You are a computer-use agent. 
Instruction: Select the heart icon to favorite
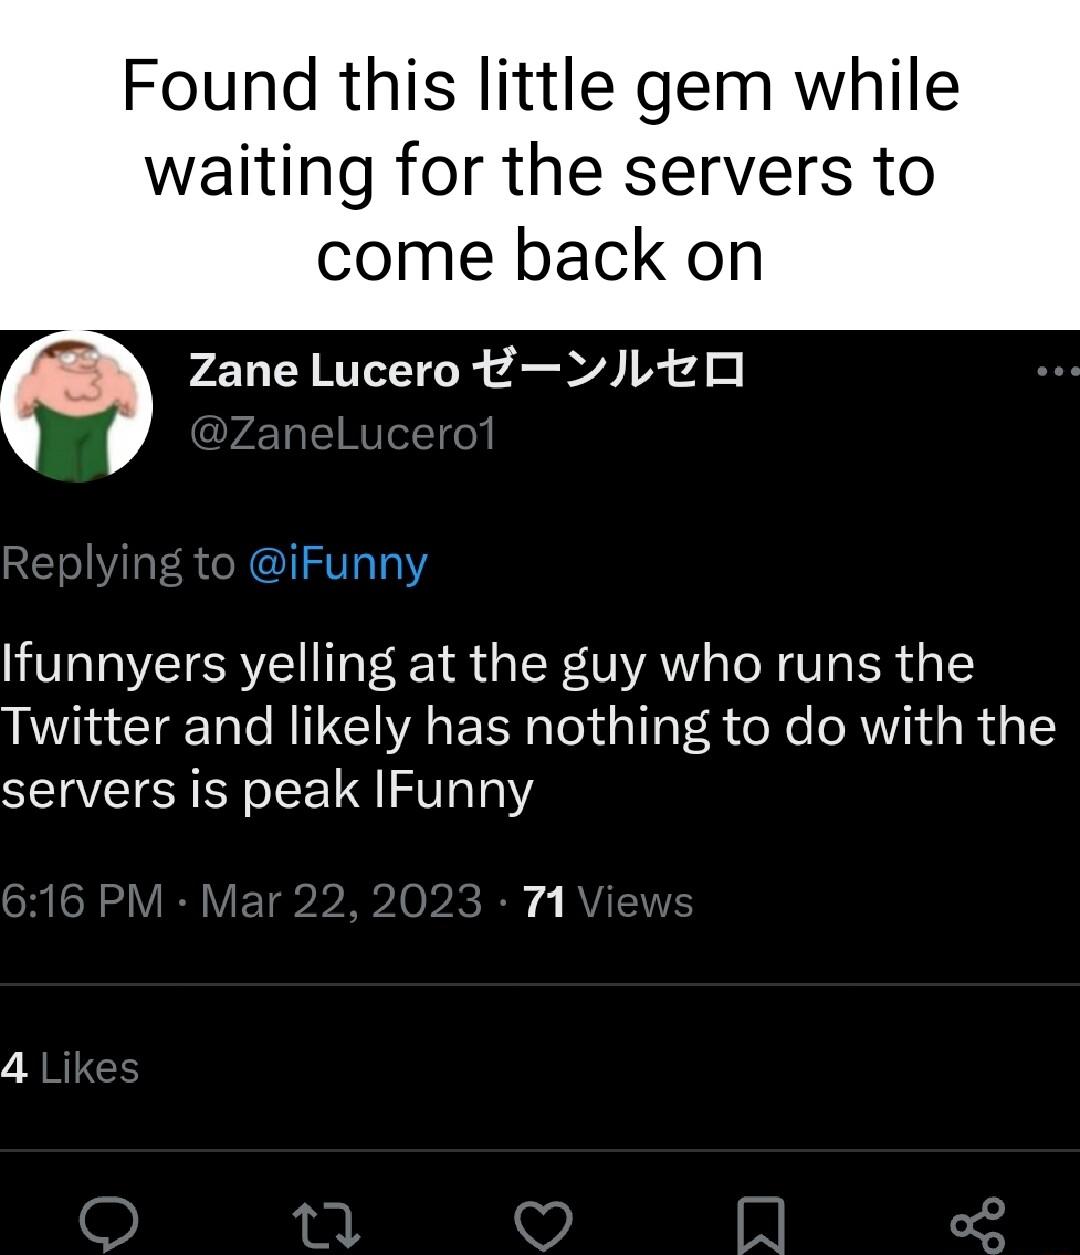[x=542, y=1222]
